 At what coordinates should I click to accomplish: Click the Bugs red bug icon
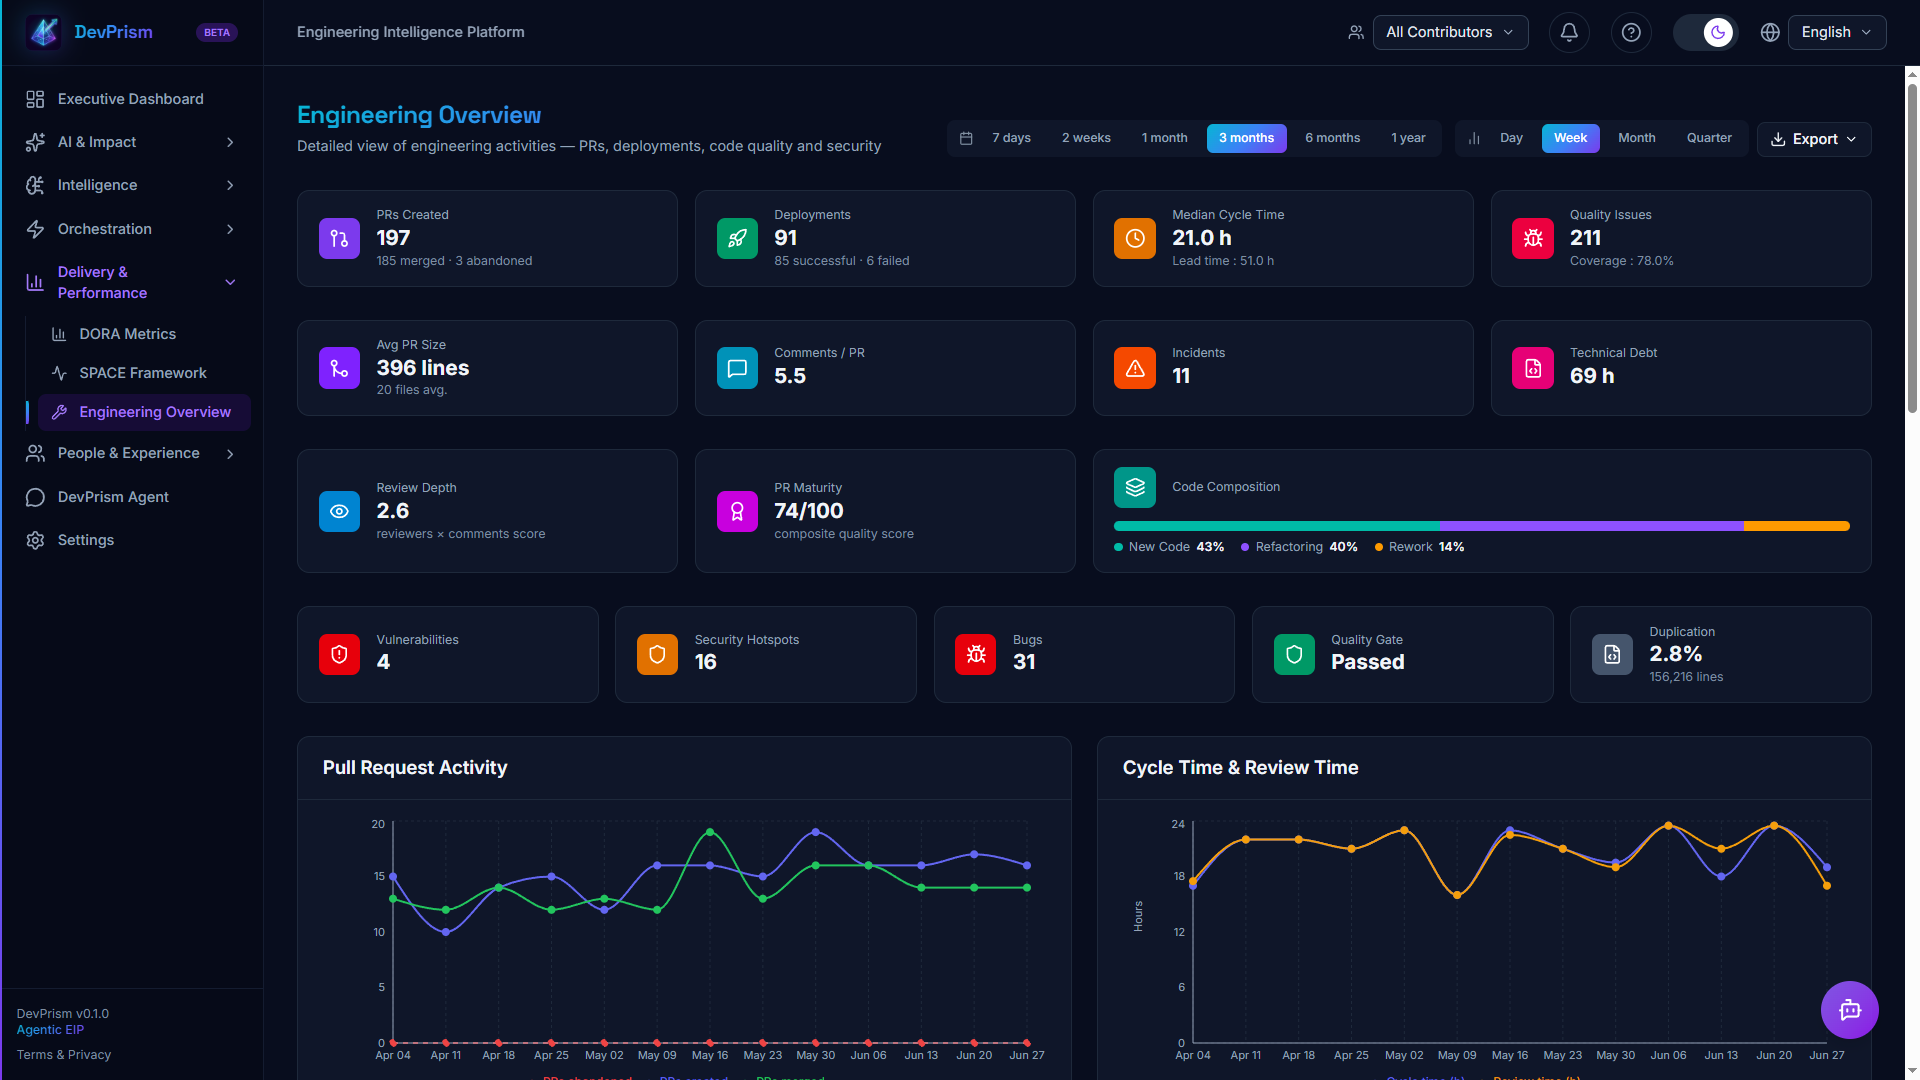pos(975,654)
